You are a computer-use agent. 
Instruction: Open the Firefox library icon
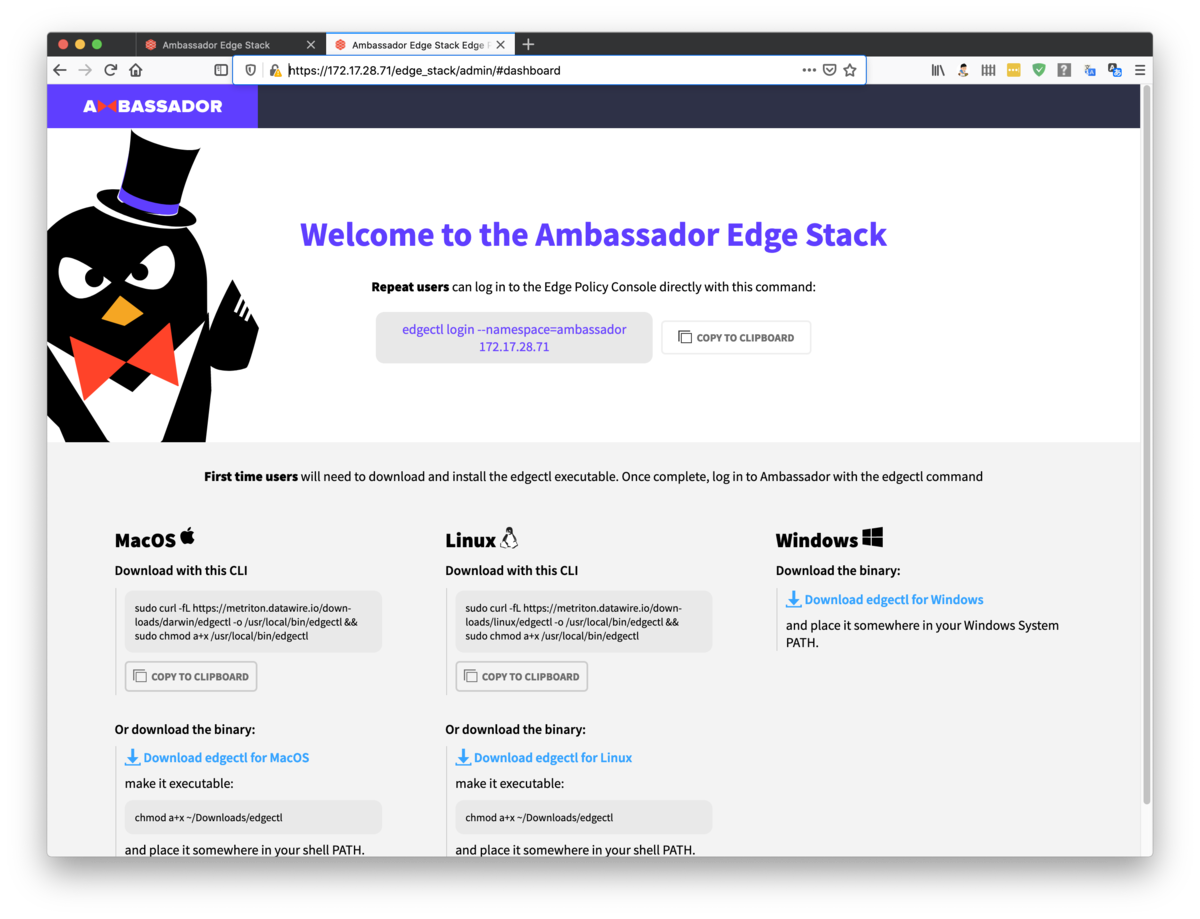click(x=938, y=71)
